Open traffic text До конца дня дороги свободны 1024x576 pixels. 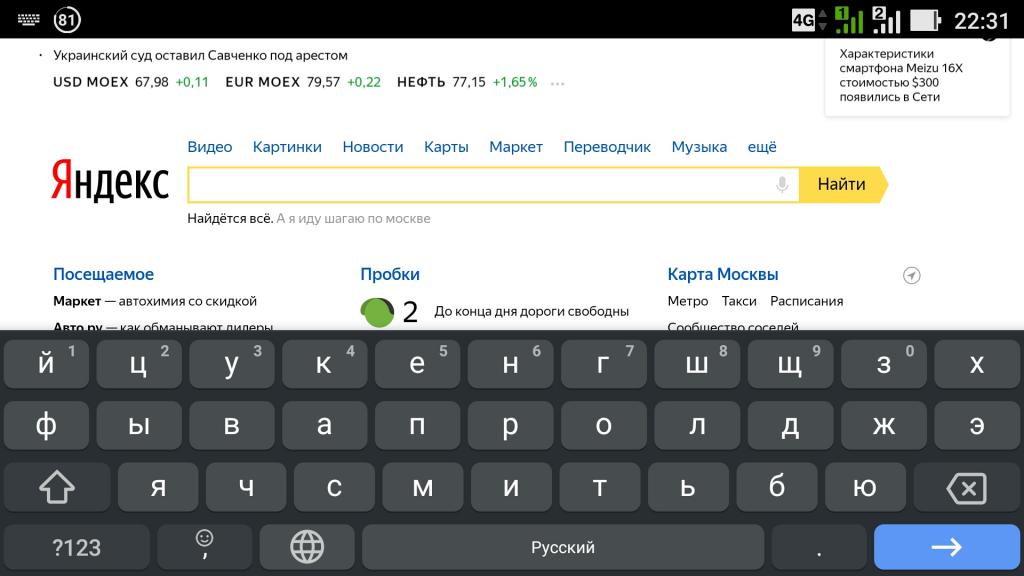click(532, 312)
